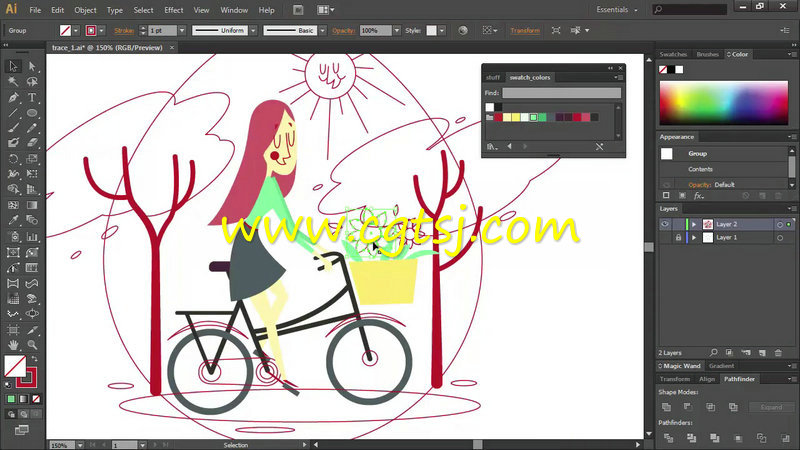Click Stroke label in control bar
The width and height of the screenshot is (800, 450).
click(124, 31)
